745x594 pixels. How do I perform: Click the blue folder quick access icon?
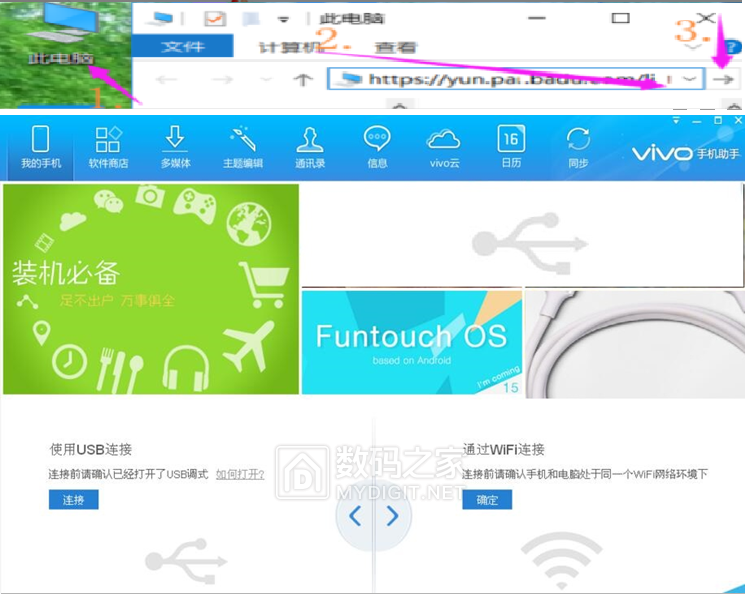point(251,19)
